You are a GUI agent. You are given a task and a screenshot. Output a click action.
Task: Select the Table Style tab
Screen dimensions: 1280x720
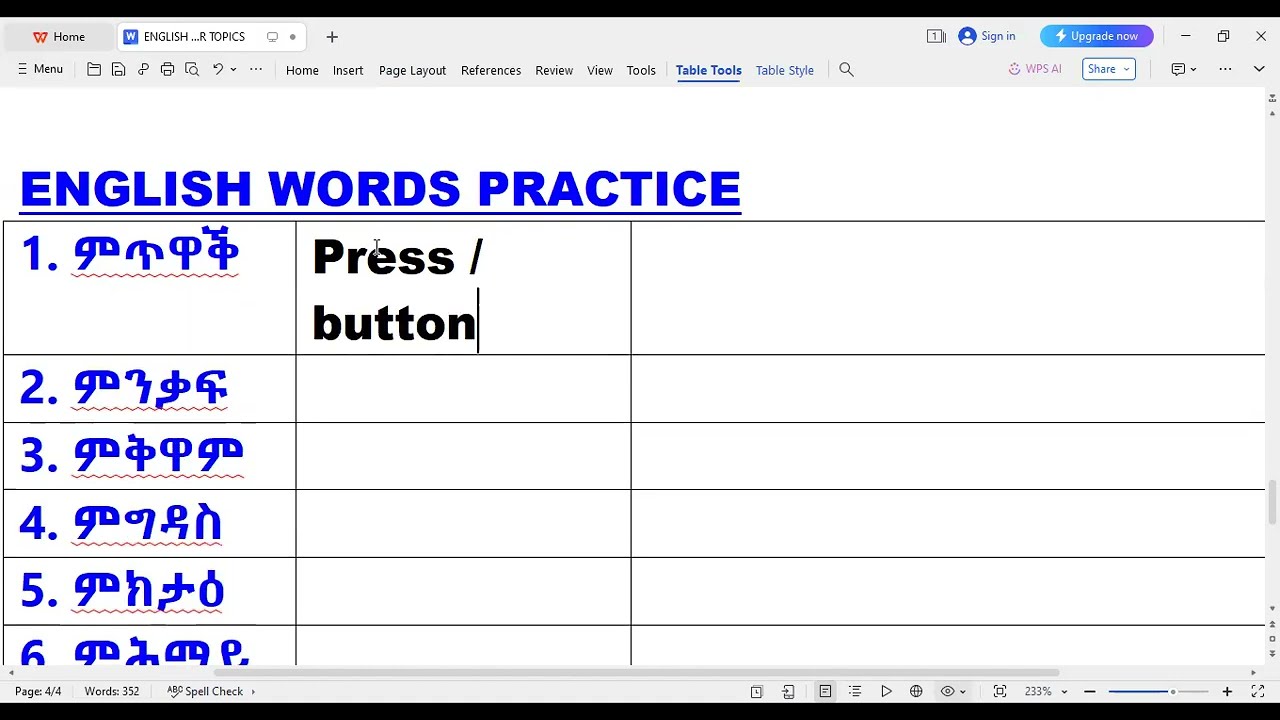click(x=785, y=70)
